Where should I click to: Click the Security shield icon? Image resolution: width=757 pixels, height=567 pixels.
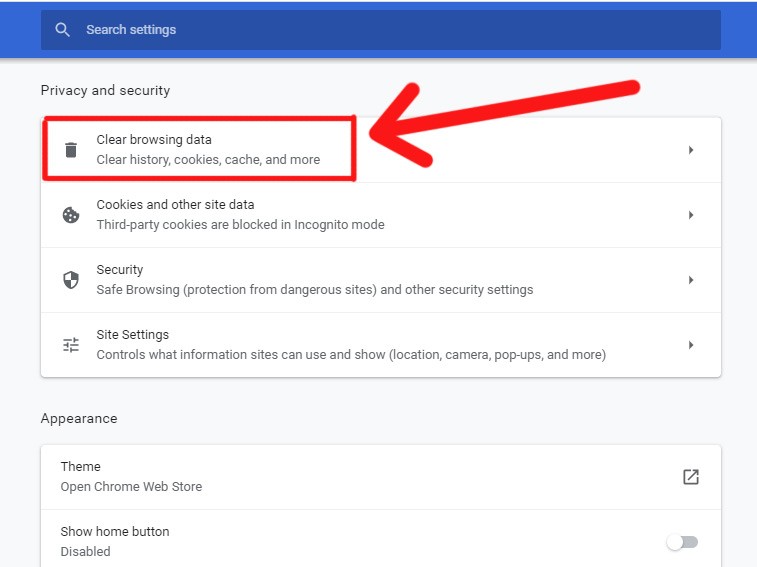click(71, 280)
